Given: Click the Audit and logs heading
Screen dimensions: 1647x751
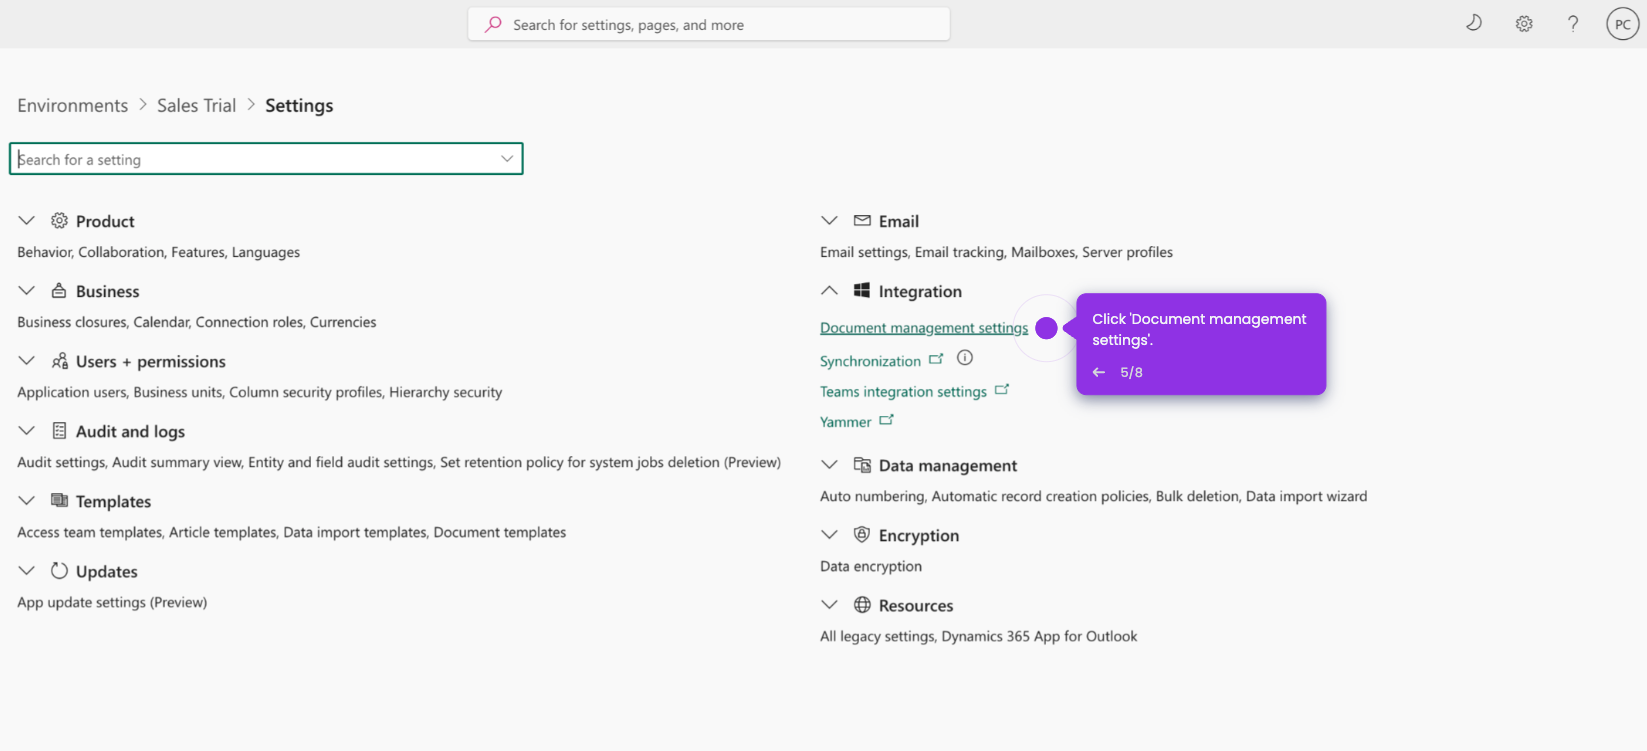Looking at the screenshot, I should click(130, 431).
